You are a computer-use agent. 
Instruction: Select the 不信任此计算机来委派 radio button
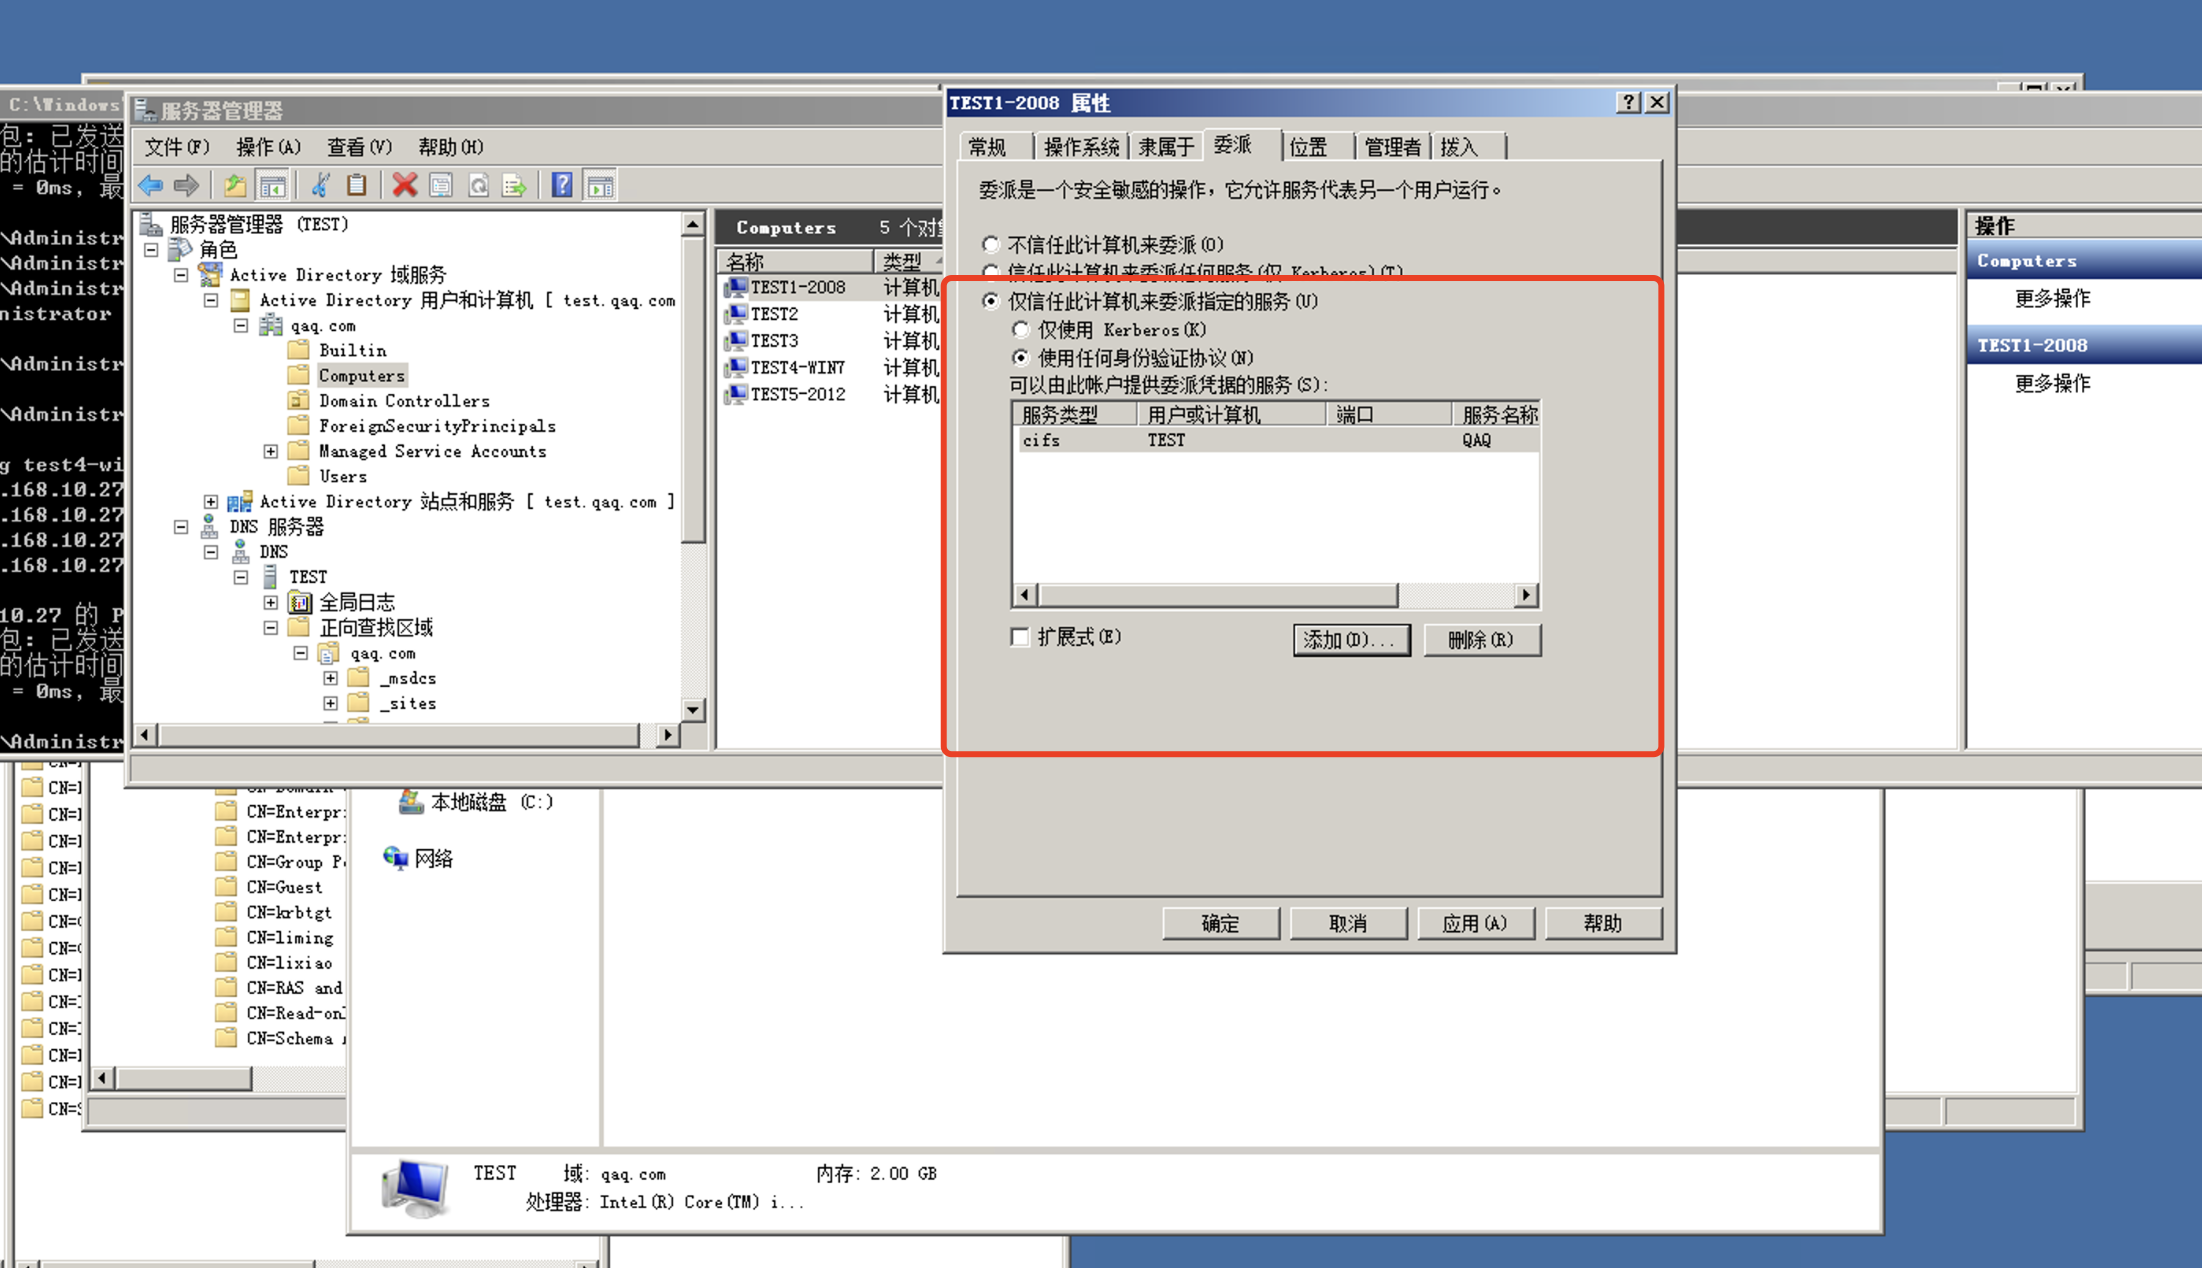991,243
